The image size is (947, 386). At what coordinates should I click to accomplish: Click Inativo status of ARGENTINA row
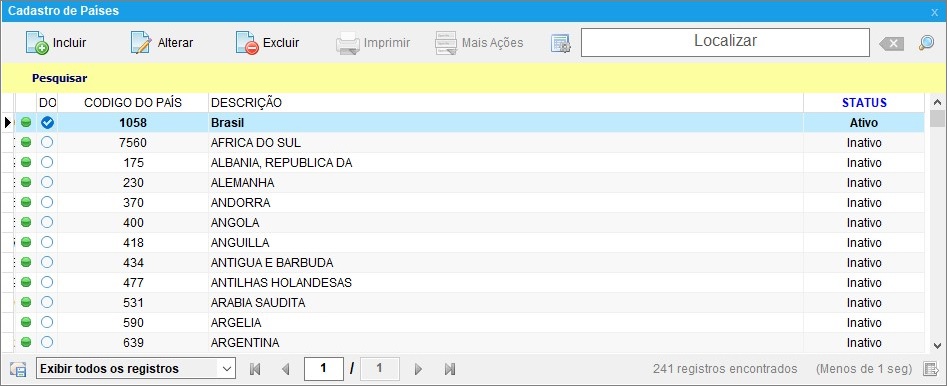click(x=864, y=343)
